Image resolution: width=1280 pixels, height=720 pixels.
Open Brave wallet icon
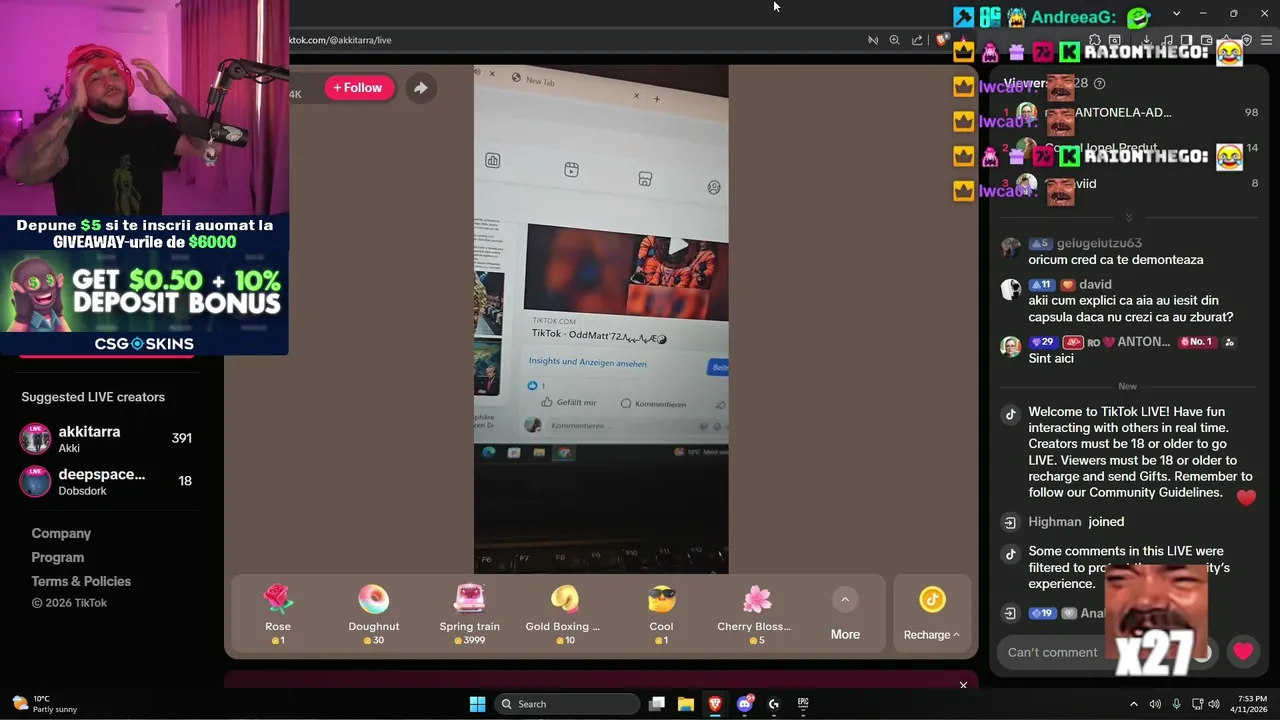click(1206, 40)
